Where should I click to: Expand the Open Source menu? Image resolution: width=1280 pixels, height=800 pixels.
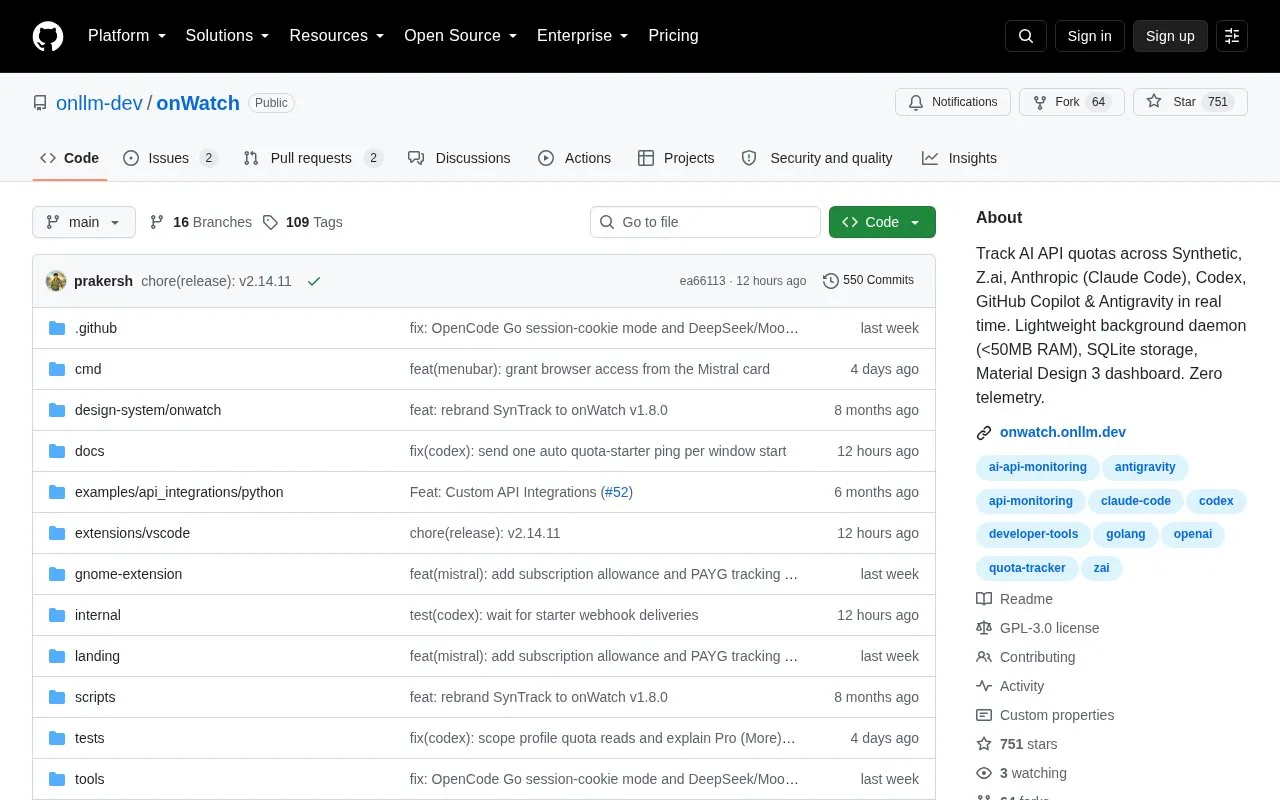click(x=460, y=36)
